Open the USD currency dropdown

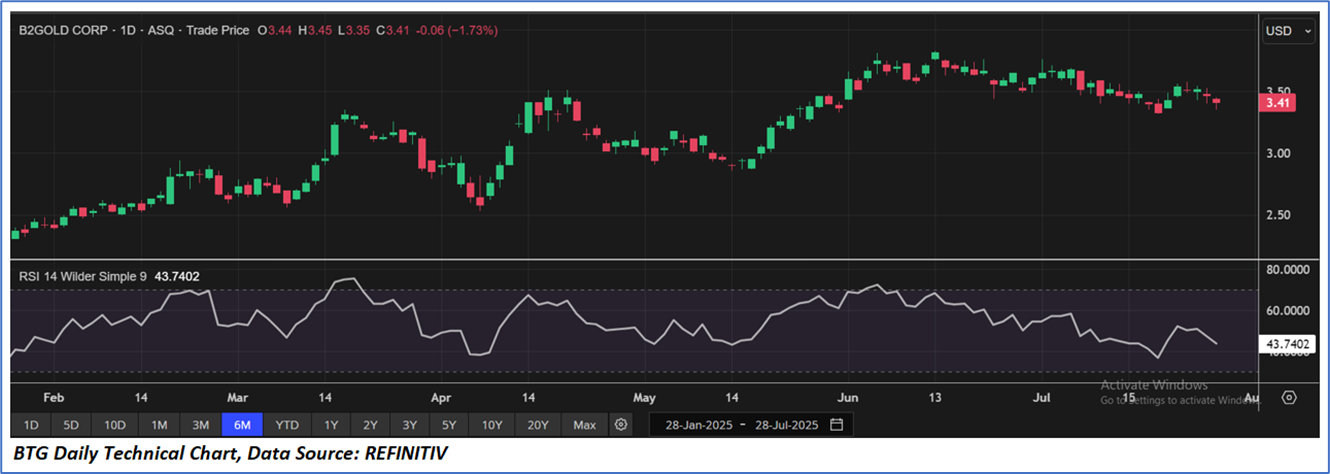pos(1291,31)
